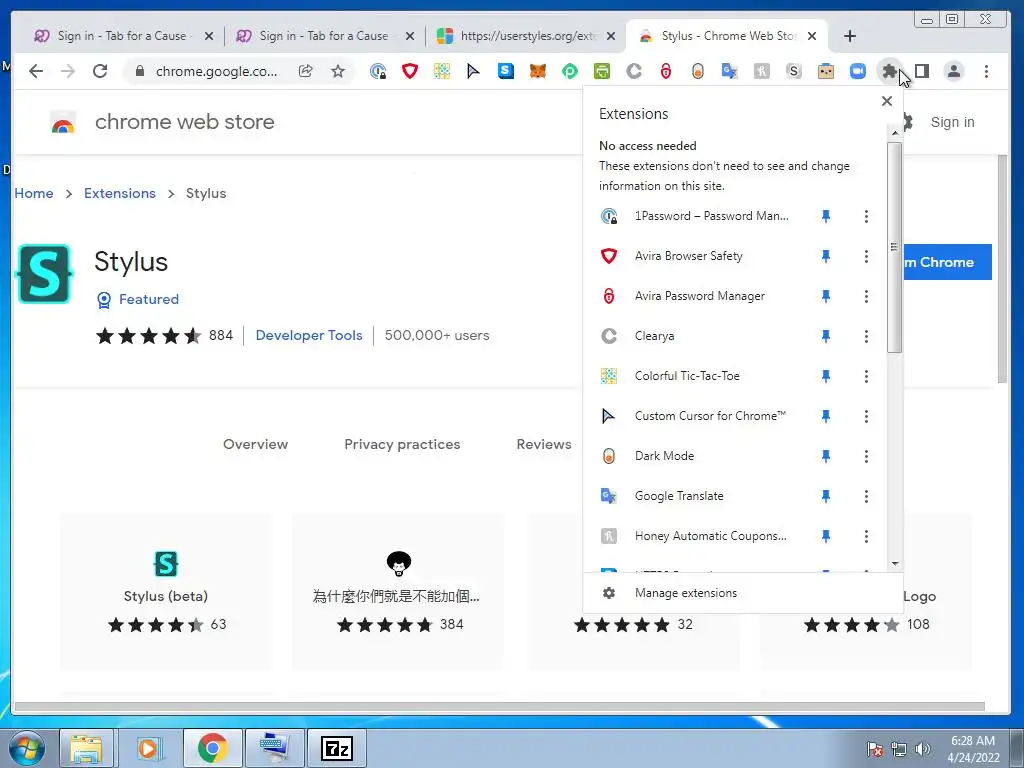Click the share page icon

pos(306,71)
